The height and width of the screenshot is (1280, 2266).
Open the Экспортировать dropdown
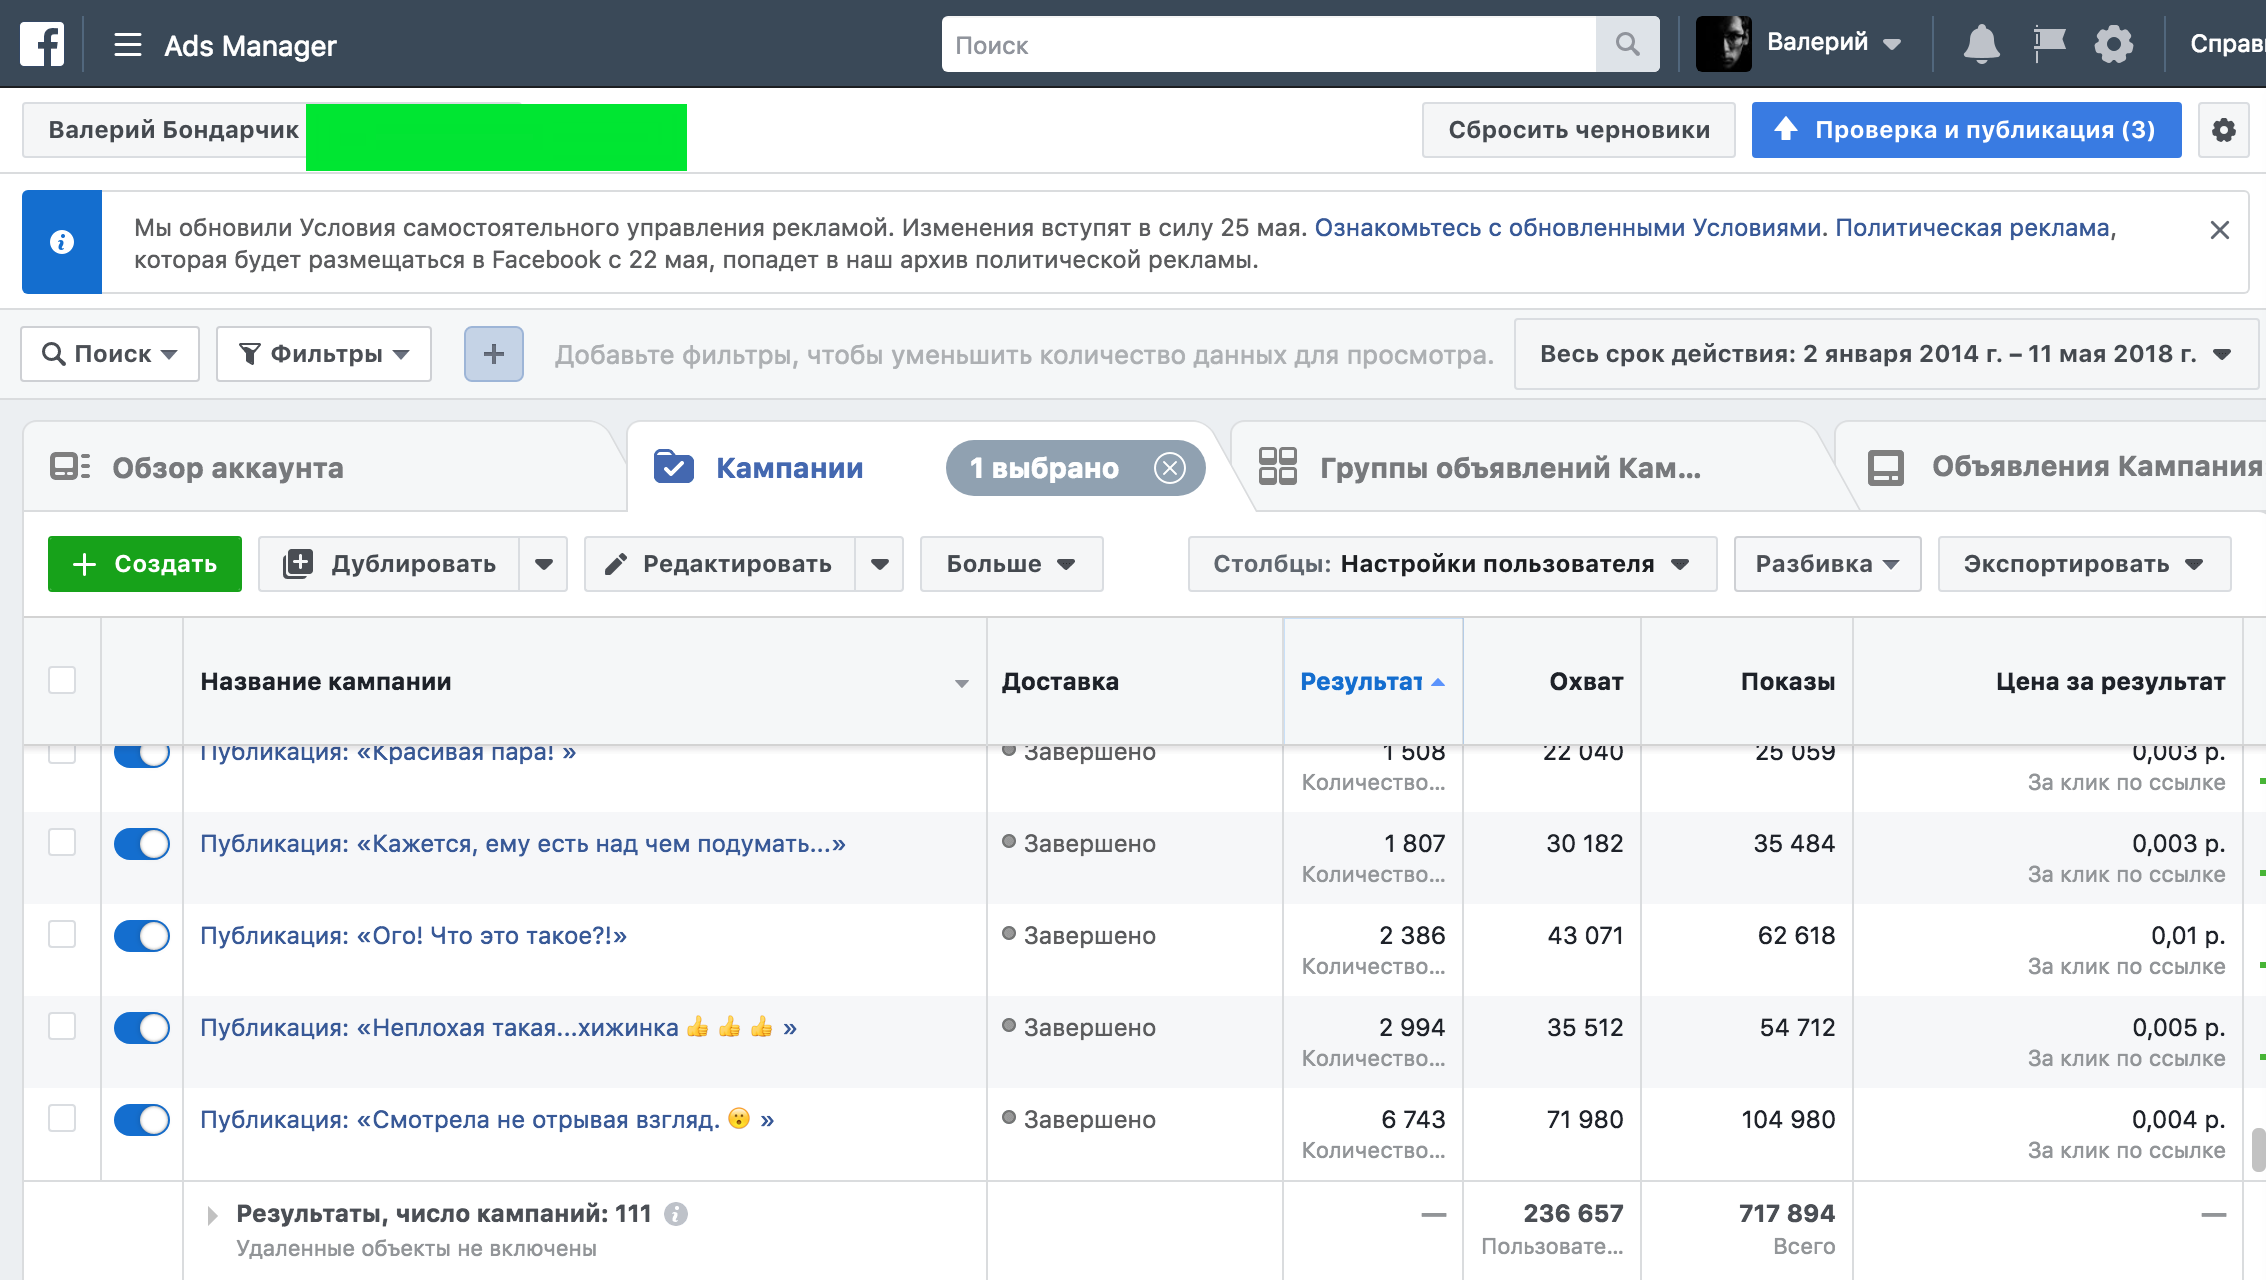tap(2084, 564)
